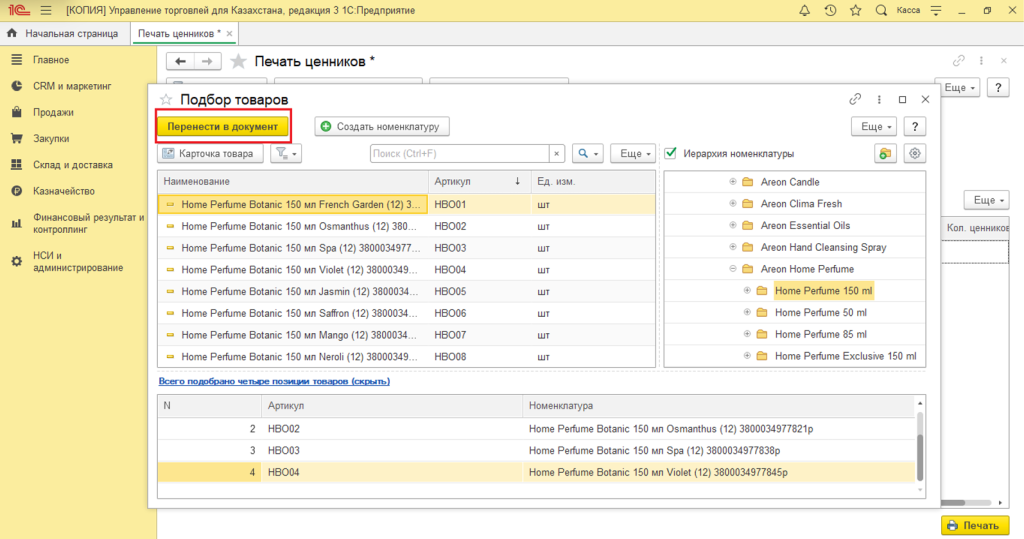Image resolution: width=1024 pixels, height=539 pixels.
Task: Open the Казначейство section
Action: (x=63, y=191)
